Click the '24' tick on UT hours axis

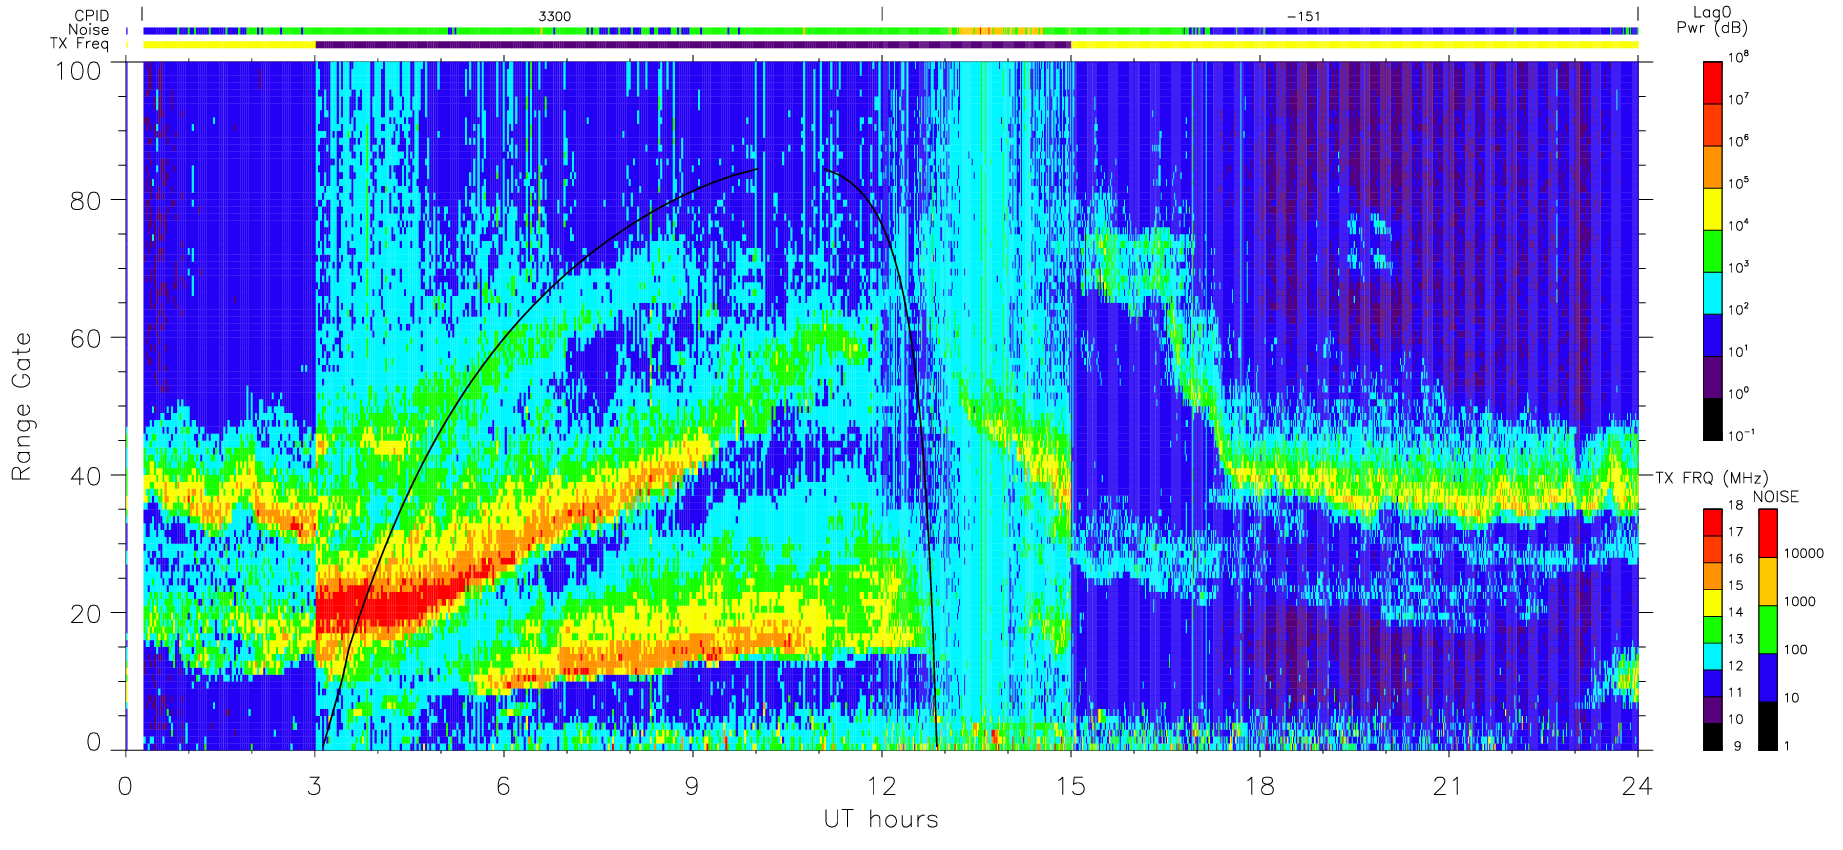pyautogui.click(x=1637, y=786)
